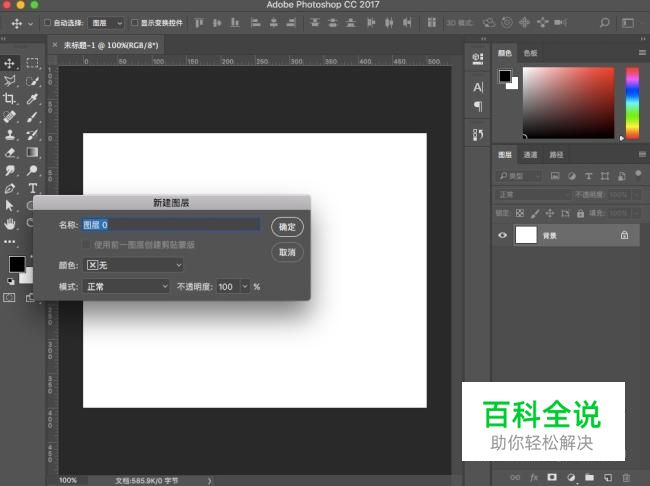This screenshot has width=650, height=486.
Task: Click the add layer mask icon
Action: pos(551,477)
